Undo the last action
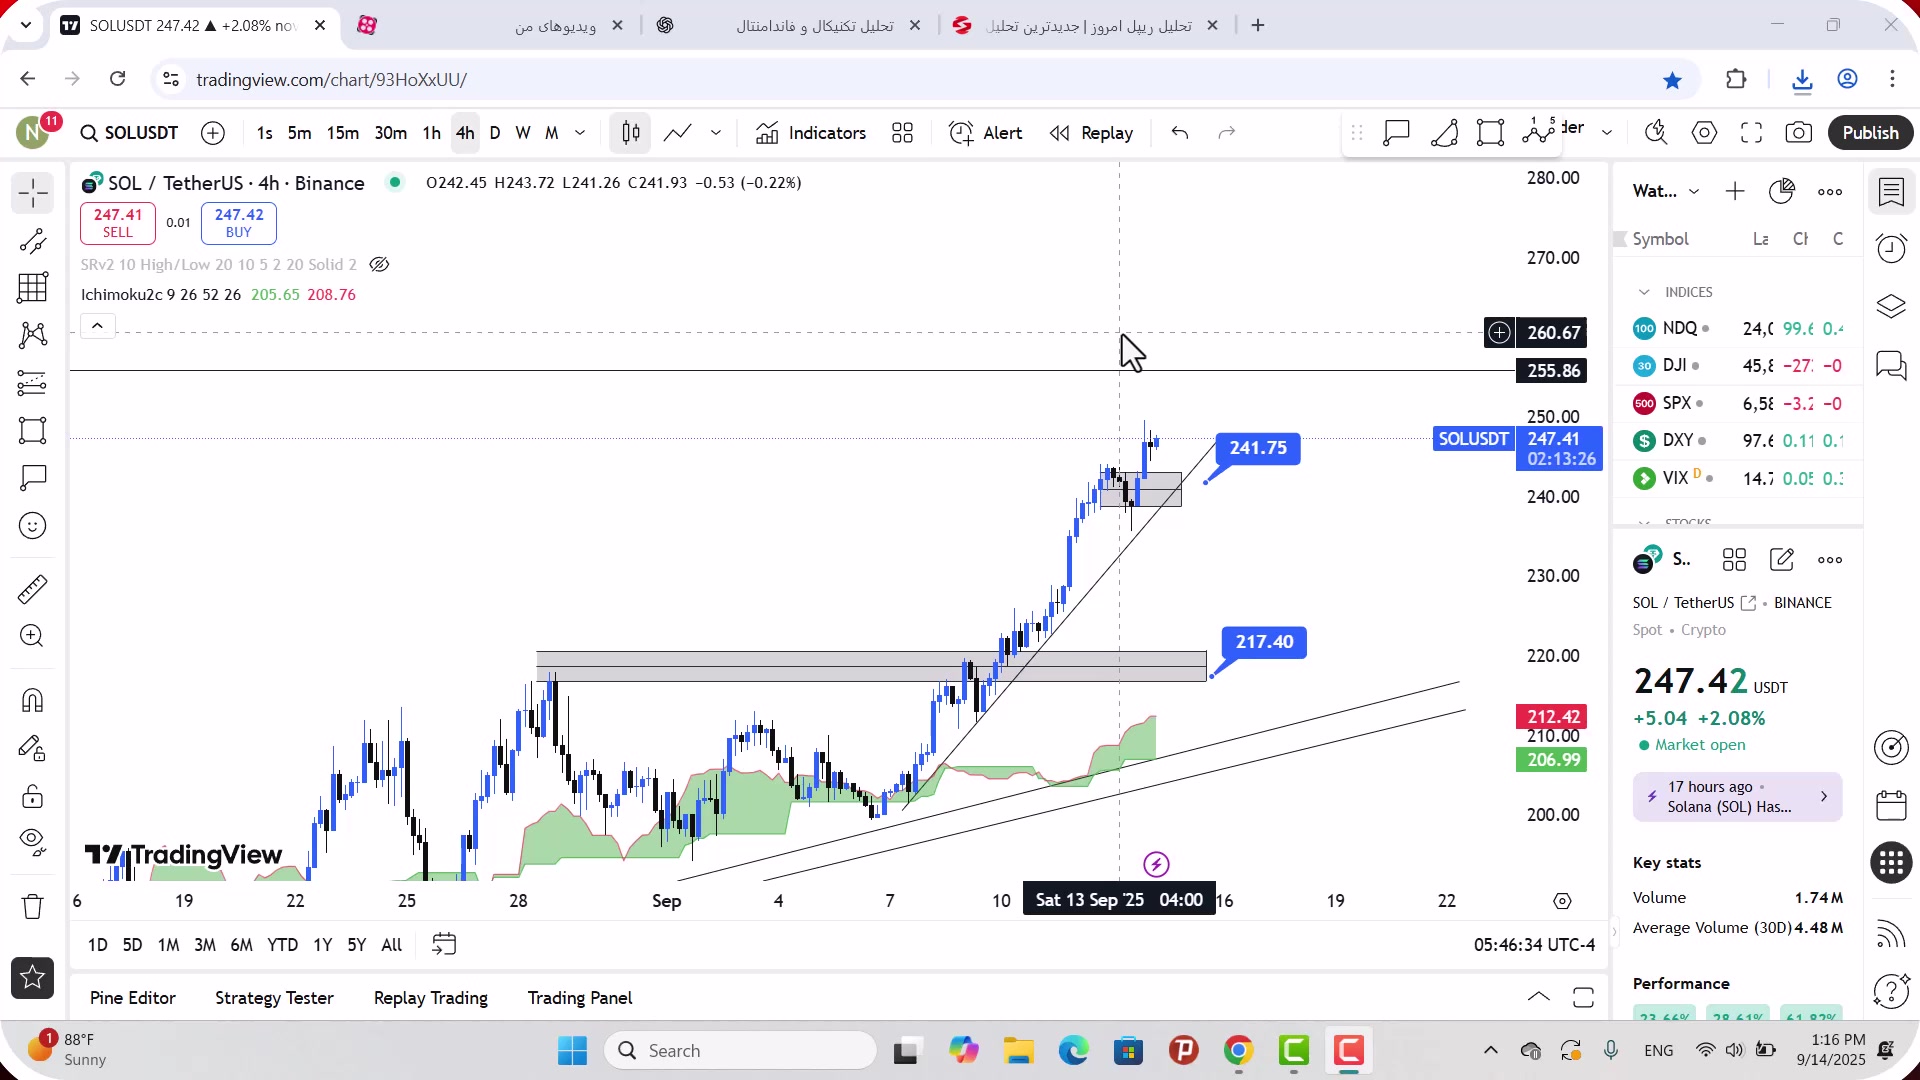1920x1080 pixels. [1180, 133]
